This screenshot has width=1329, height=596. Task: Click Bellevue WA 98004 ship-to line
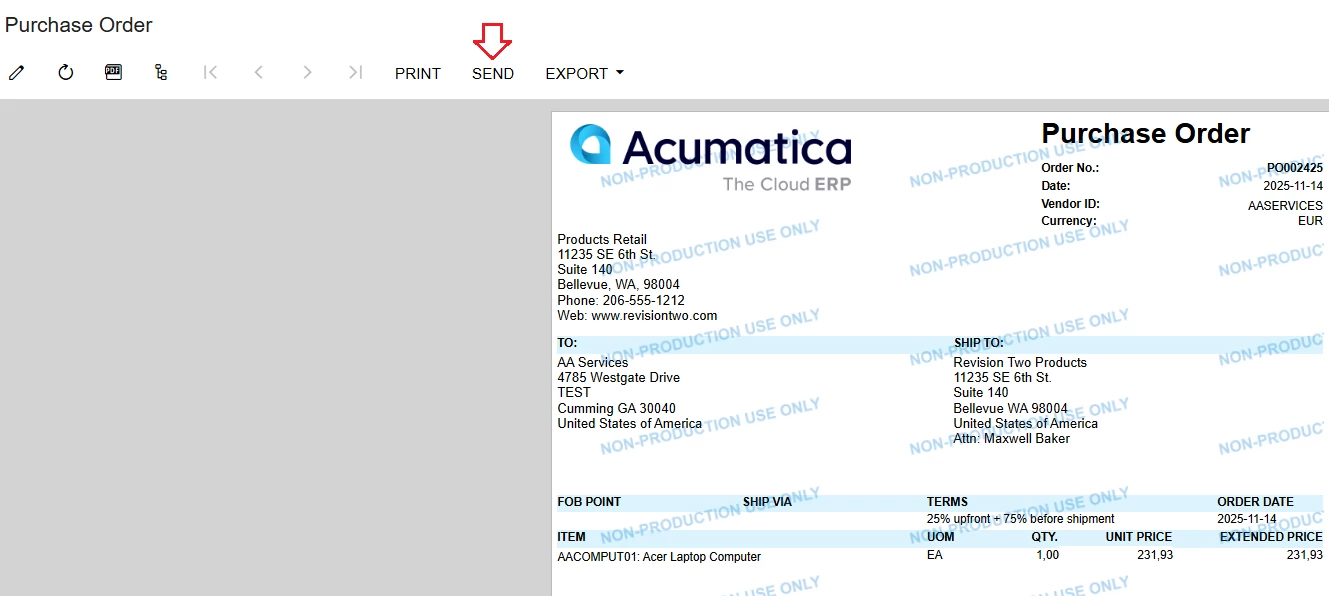1010,408
